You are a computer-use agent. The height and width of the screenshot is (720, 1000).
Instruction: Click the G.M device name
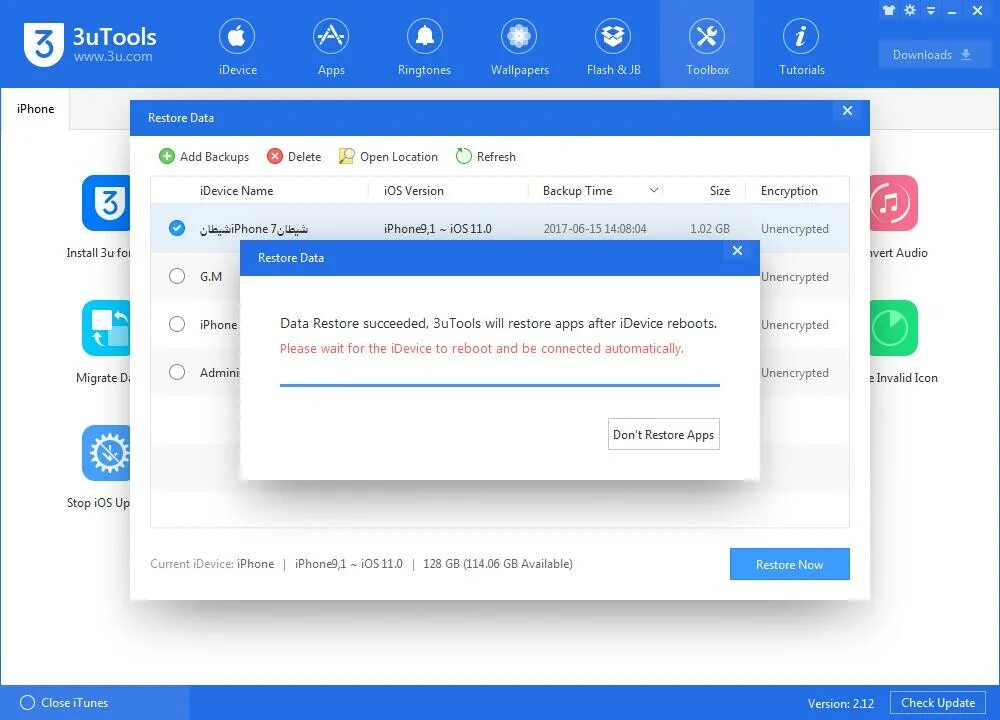pyautogui.click(x=211, y=277)
